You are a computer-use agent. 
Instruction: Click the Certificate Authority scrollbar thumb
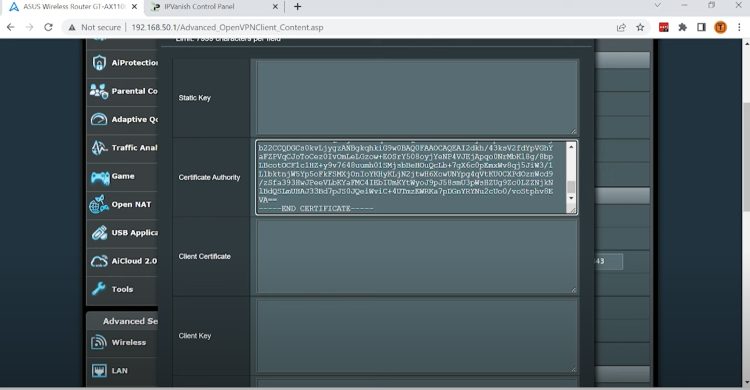click(571, 187)
